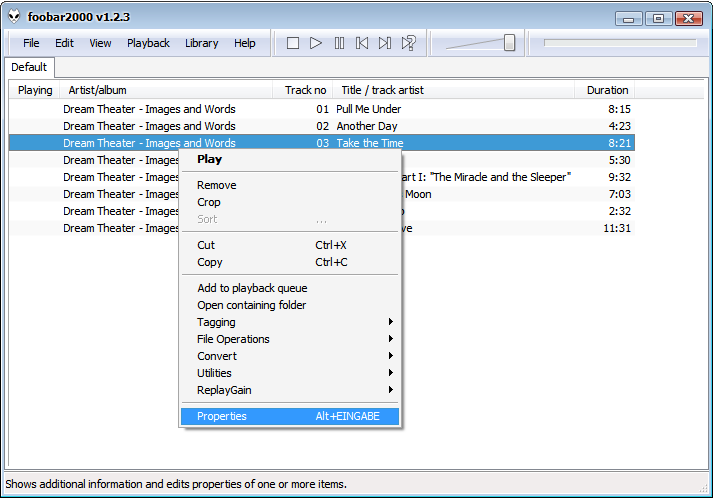Skip to the previous track

[x=362, y=43]
